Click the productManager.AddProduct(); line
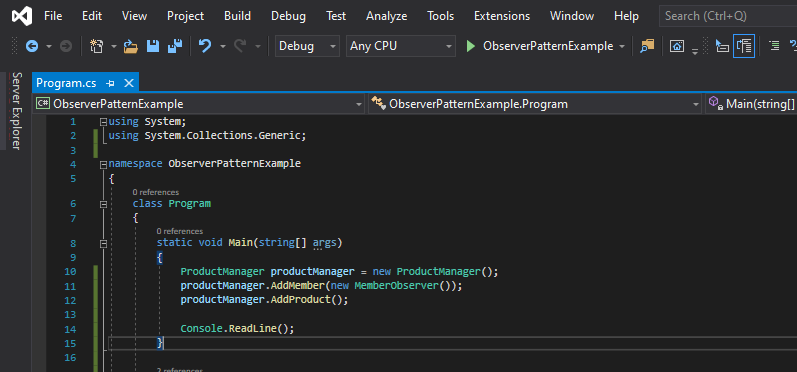797x372 pixels. tap(264, 299)
